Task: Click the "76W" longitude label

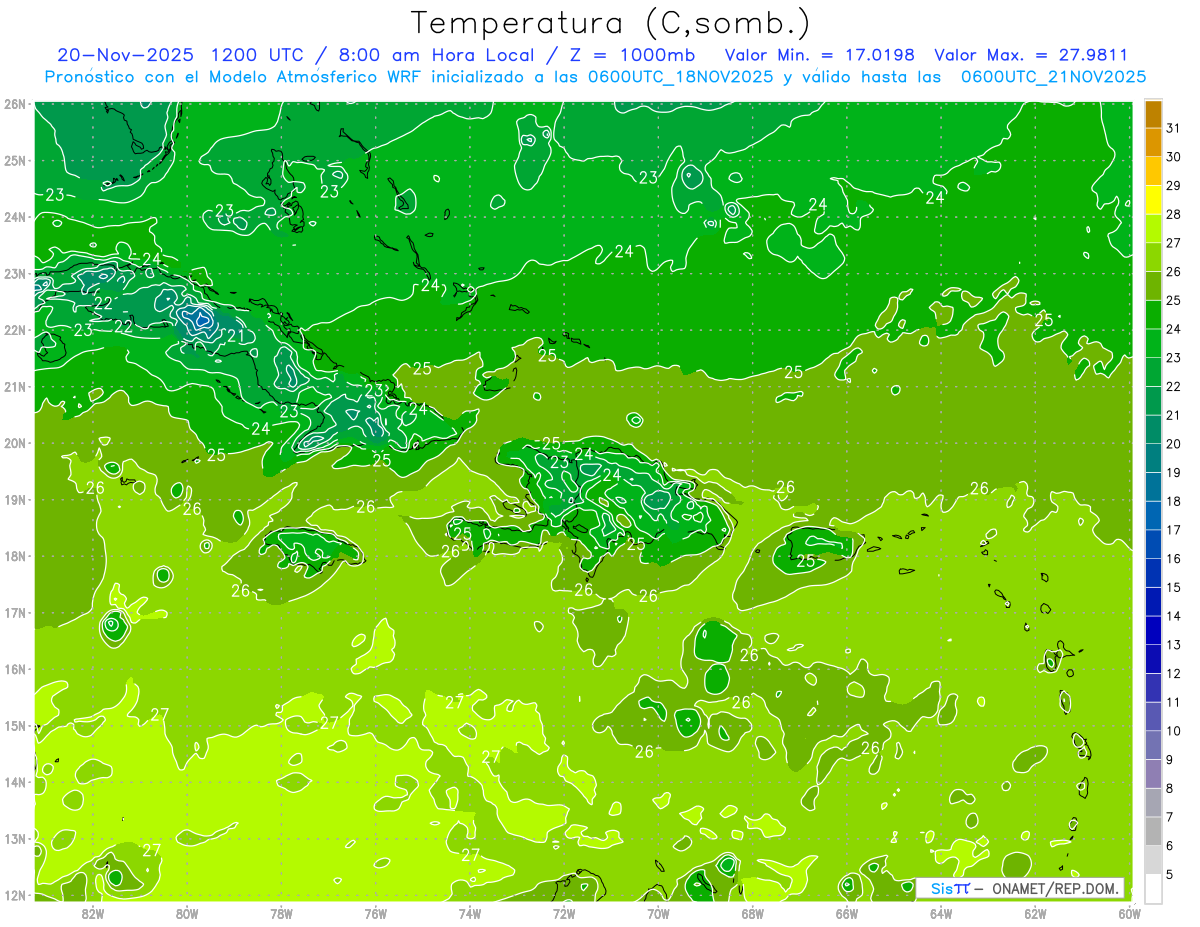Action: [x=375, y=912]
